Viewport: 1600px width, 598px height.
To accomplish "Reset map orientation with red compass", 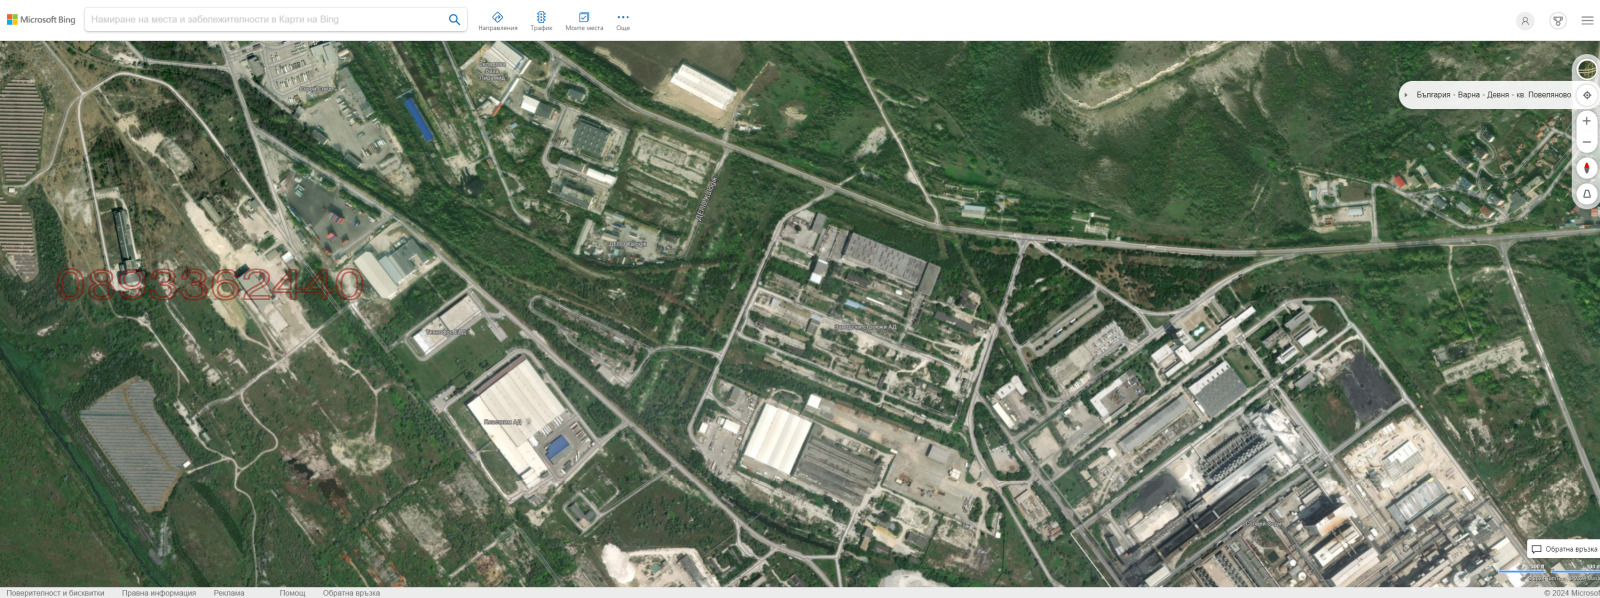I will click(1586, 168).
